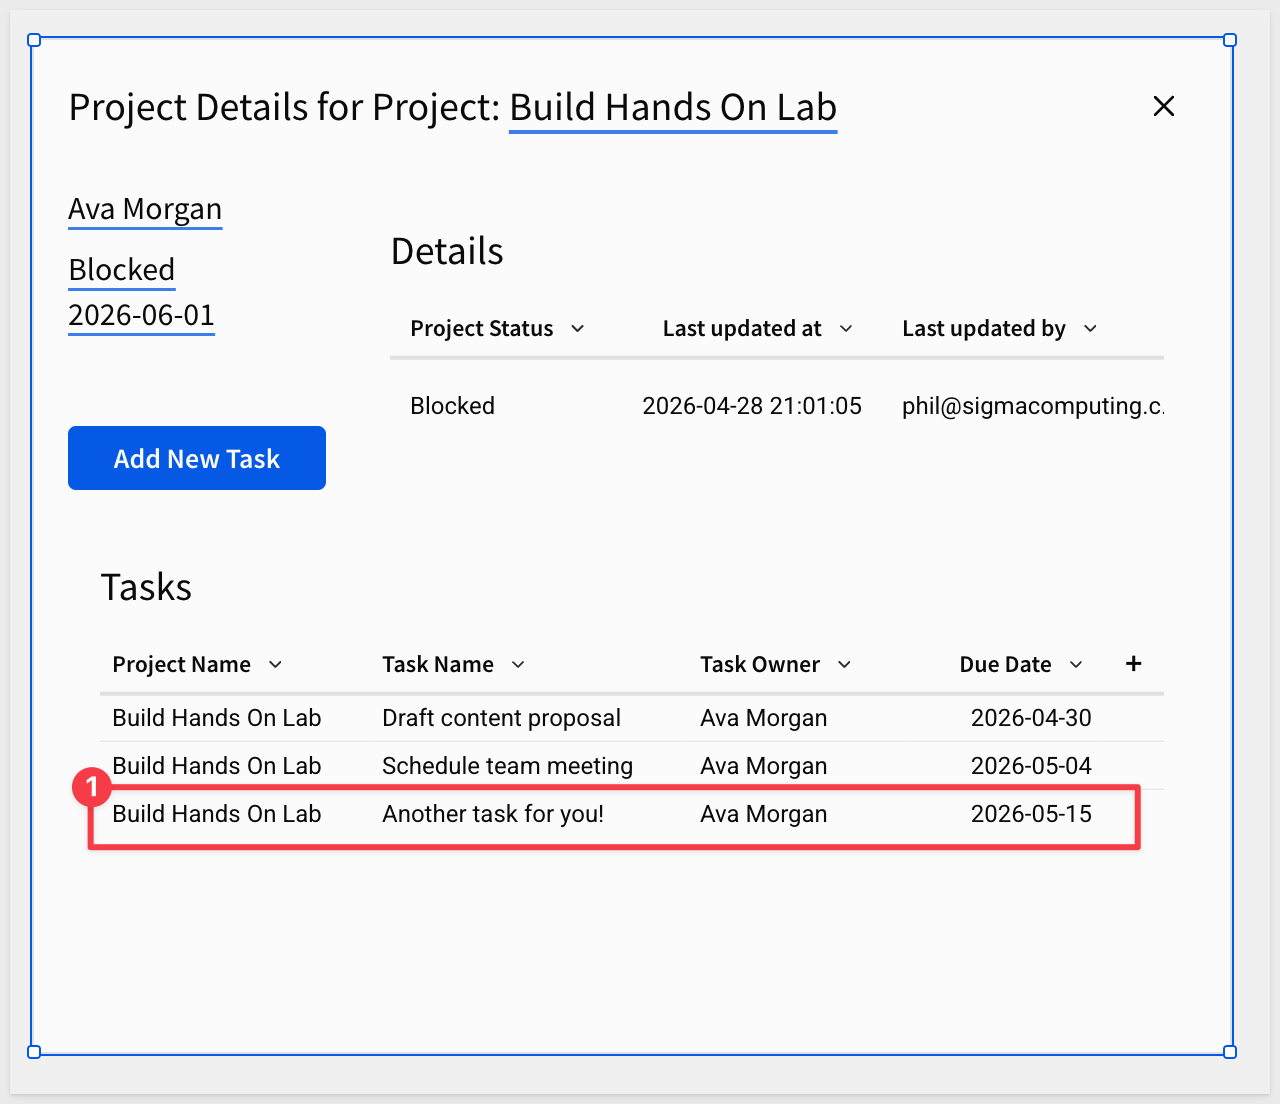This screenshot has height=1104, width=1280.
Task: Expand the Last updated by column menu
Action: [x=1090, y=329]
